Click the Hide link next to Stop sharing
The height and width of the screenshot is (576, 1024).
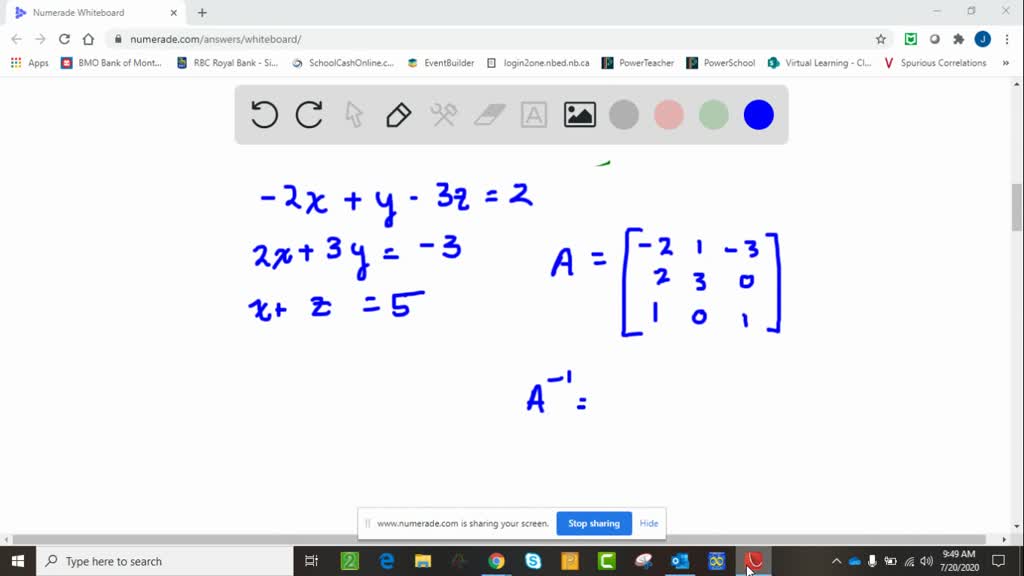click(648, 523)
